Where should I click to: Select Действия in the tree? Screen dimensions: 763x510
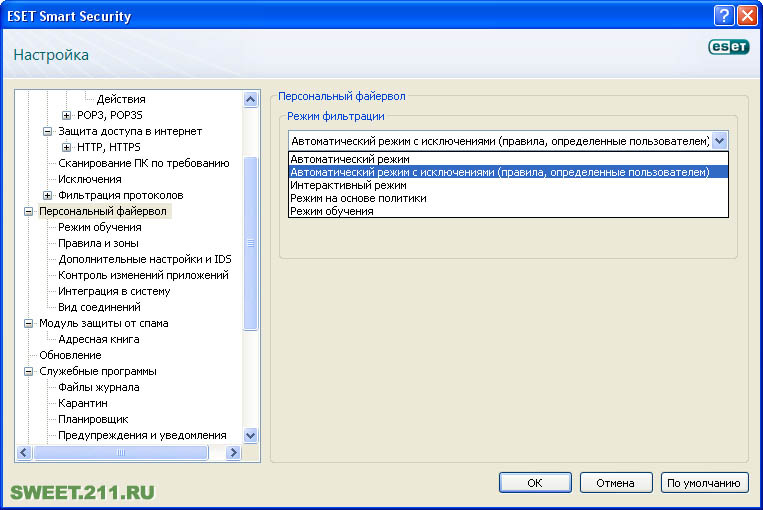pos(121,99)
